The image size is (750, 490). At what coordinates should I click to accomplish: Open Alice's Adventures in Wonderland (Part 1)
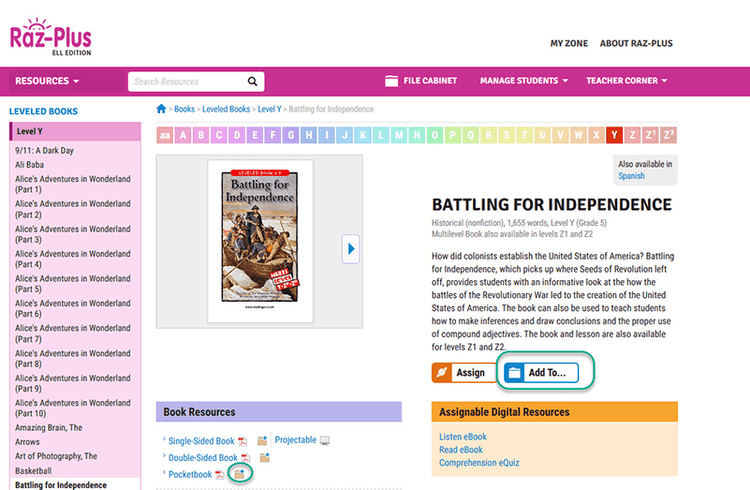73,184
